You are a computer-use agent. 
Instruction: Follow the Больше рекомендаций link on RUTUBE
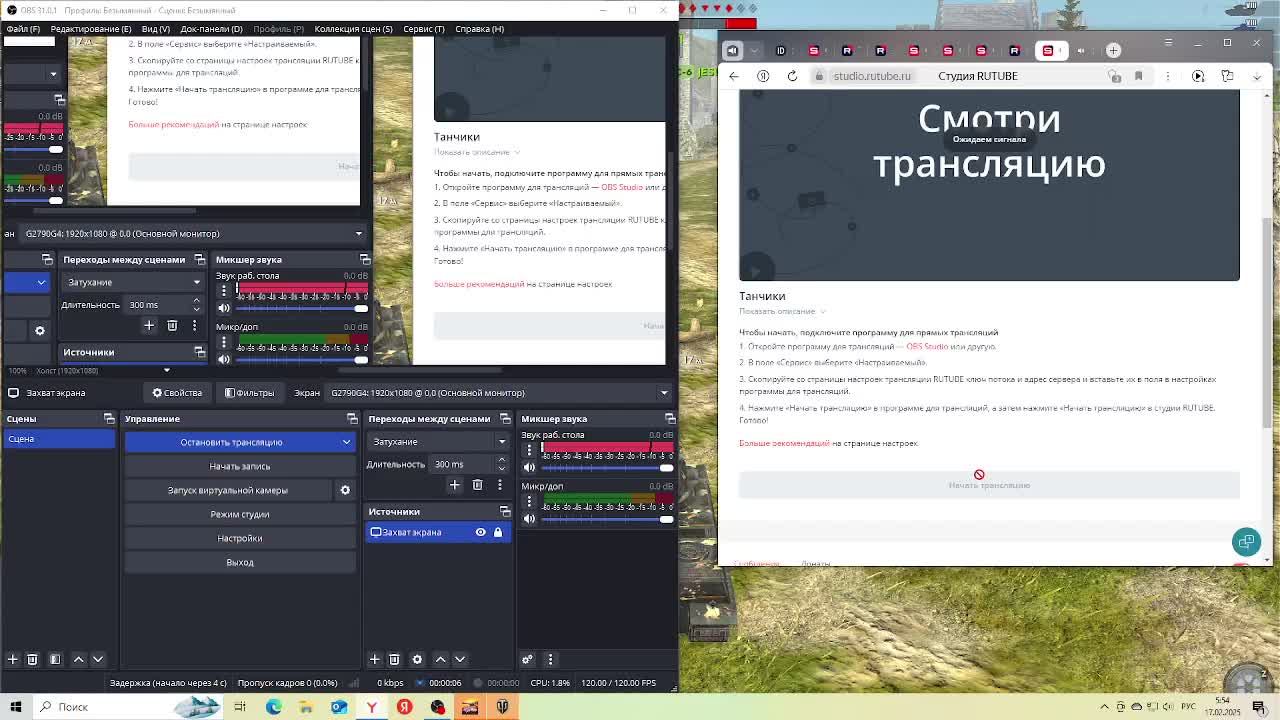coord(784,443)
